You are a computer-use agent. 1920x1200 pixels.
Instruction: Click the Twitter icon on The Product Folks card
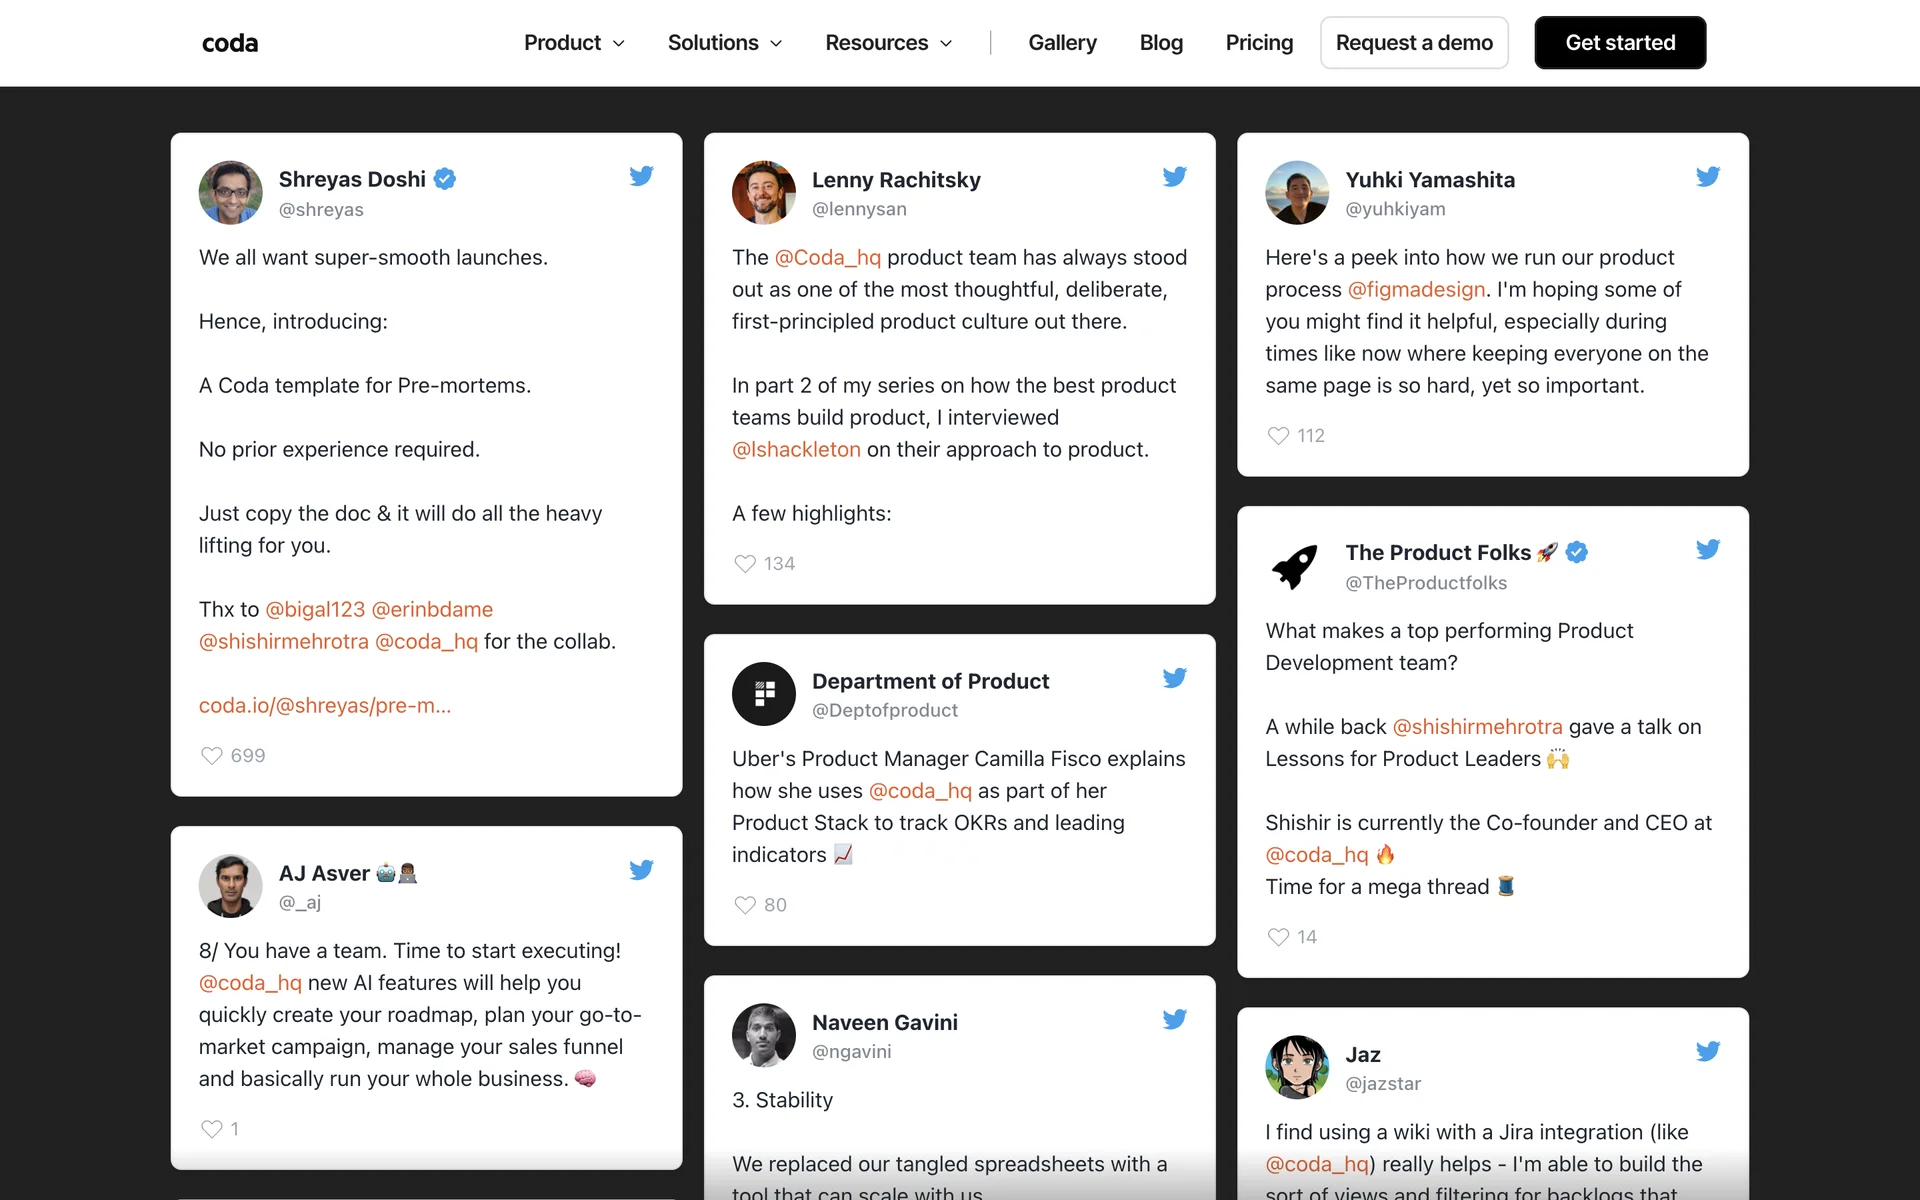pos(1707,549)
